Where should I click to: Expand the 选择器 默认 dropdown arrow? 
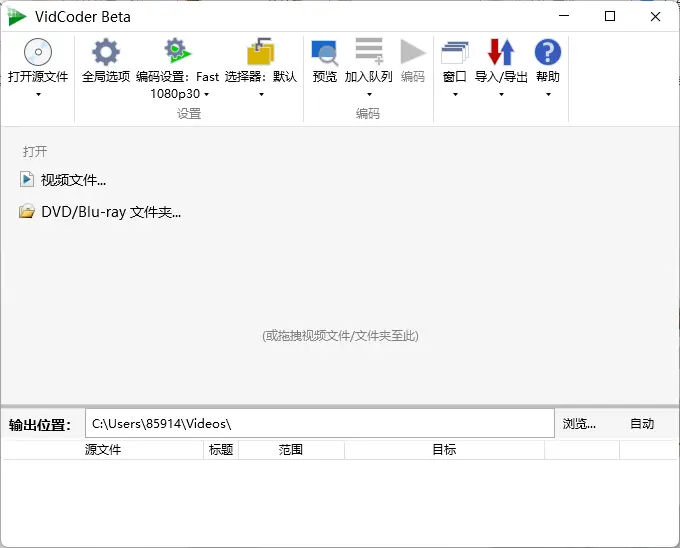point(261,94)
